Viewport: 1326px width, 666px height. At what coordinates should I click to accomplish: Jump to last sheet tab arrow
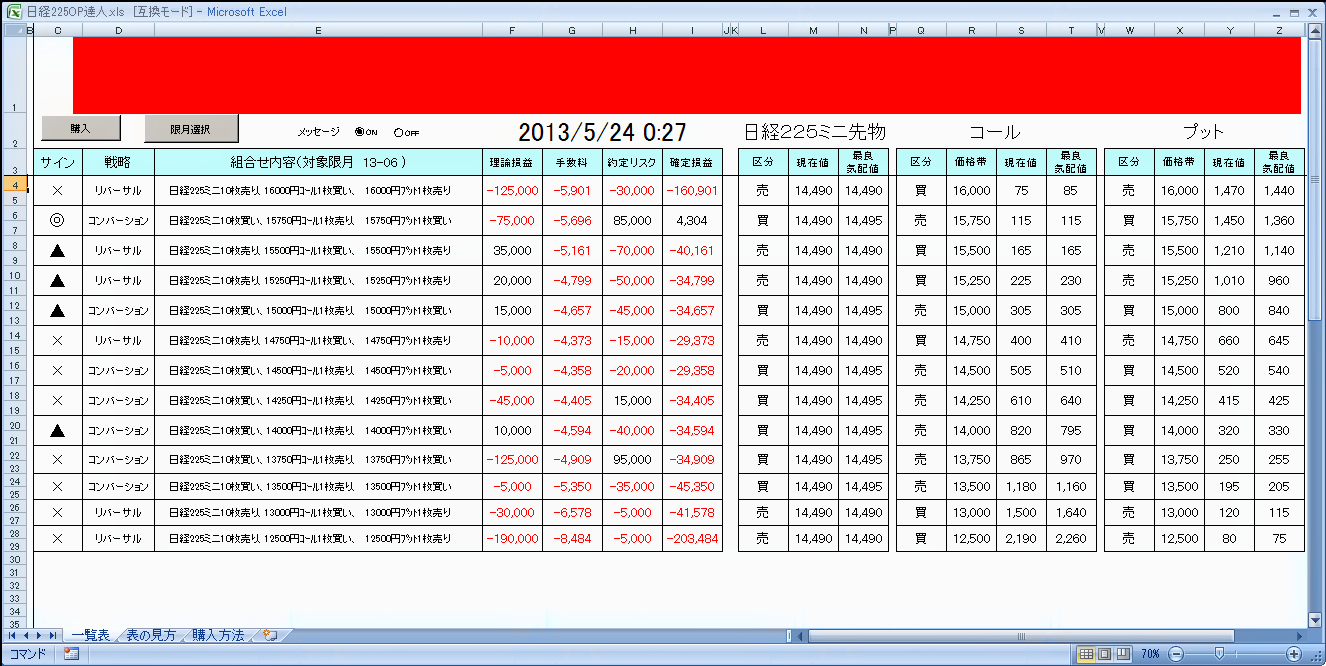pos(52,635)
